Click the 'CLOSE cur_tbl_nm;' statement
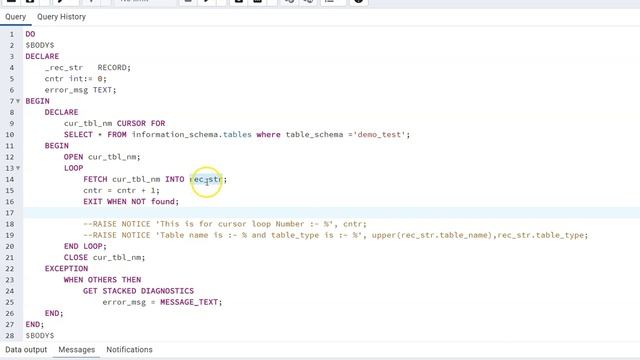The image size is (640, 360). [x=104, y=258]
